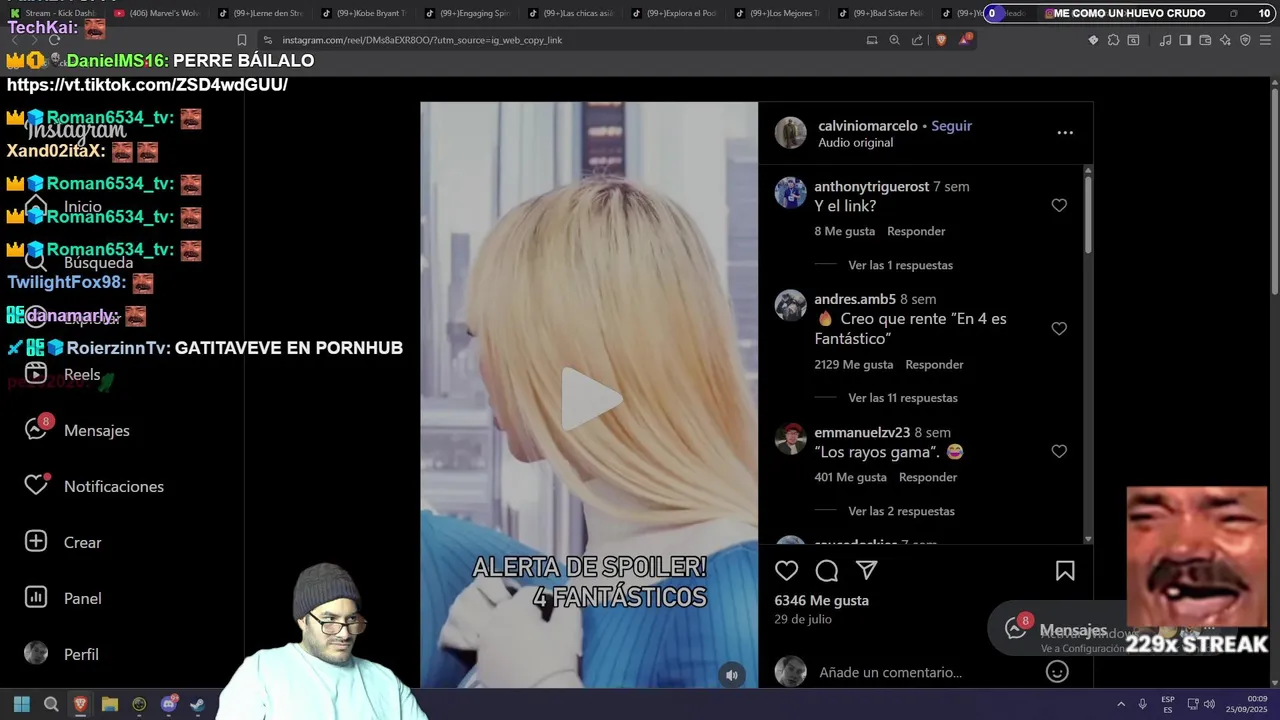
Task: Click the Notificaciones heart icon in the sidebar
Action: (36, 485)
